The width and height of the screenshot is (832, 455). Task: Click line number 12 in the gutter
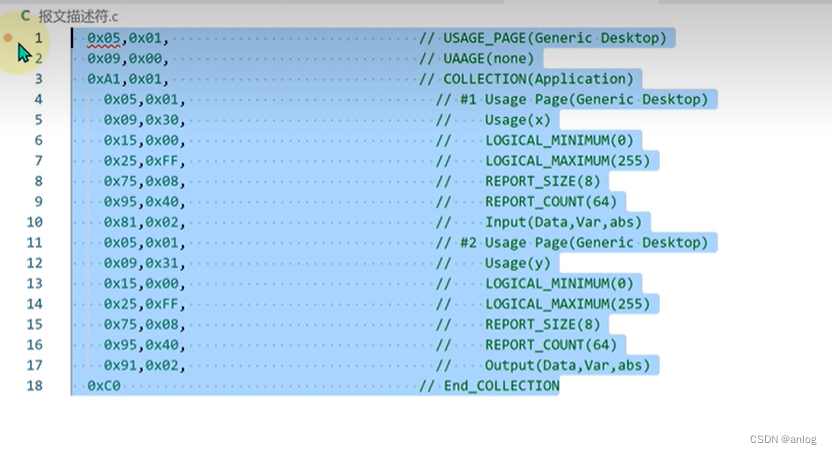click(x=35, y=263)
